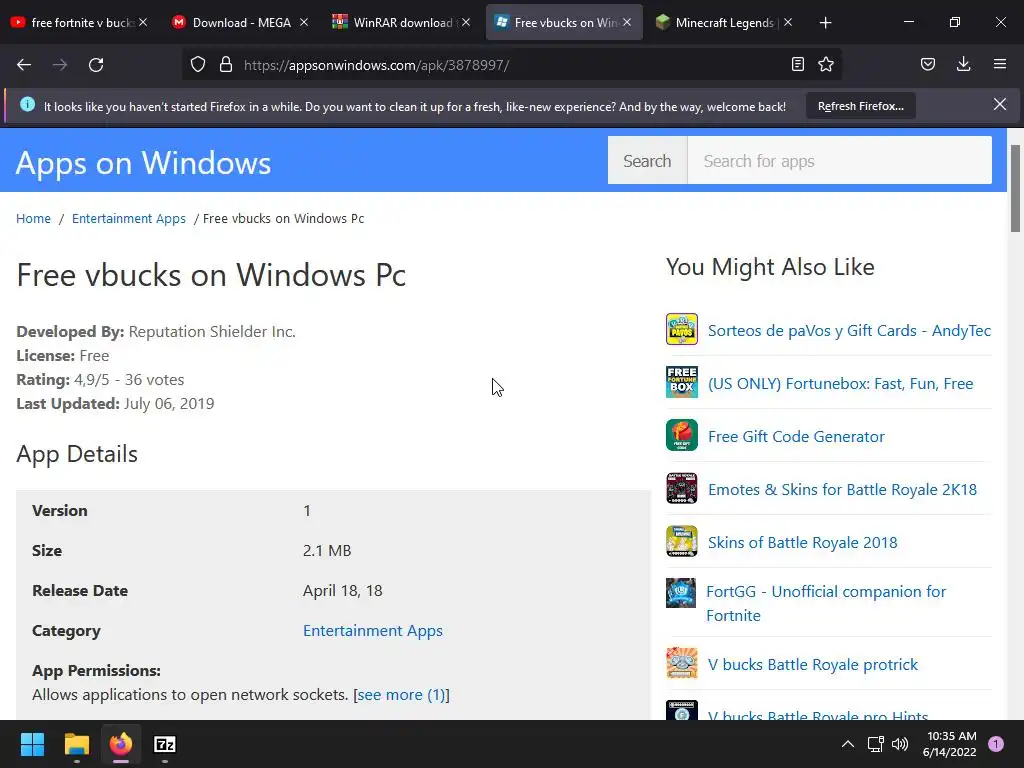Bookmark this page with the star icon

(x=825, y=64)
